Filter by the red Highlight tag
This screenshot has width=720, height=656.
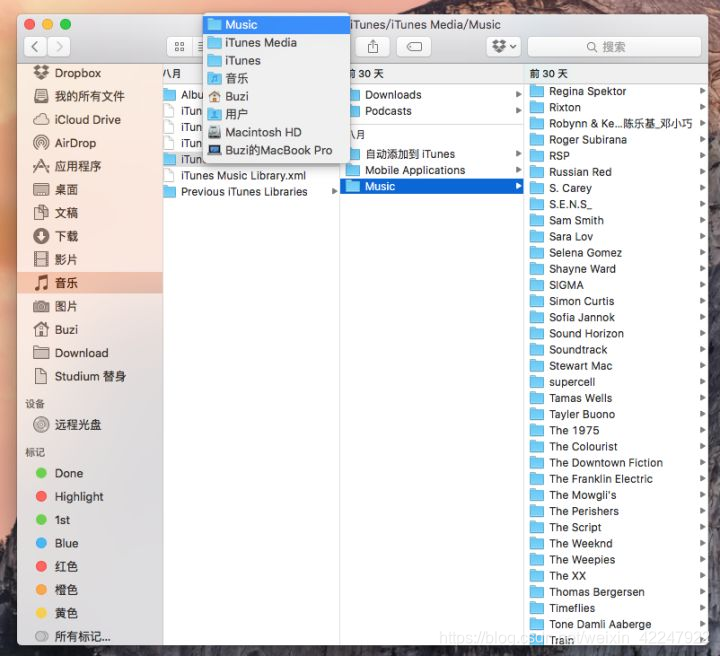point(90,496)
